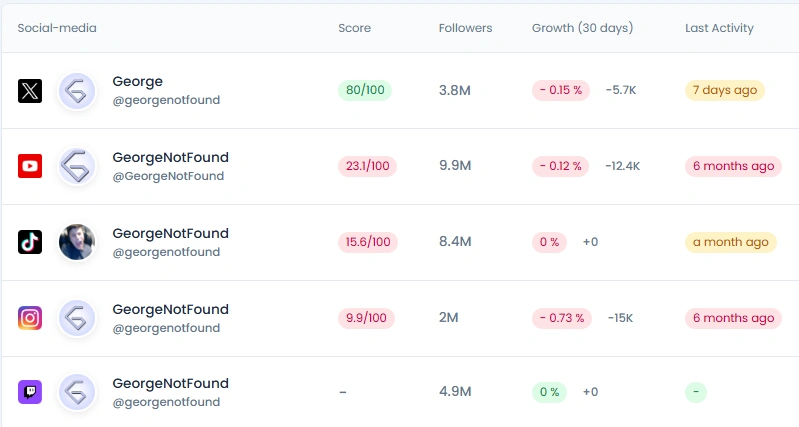Click the green 0 % growth badge for Twitch
Screen dimensions: 799x427
tap(549, 392)
